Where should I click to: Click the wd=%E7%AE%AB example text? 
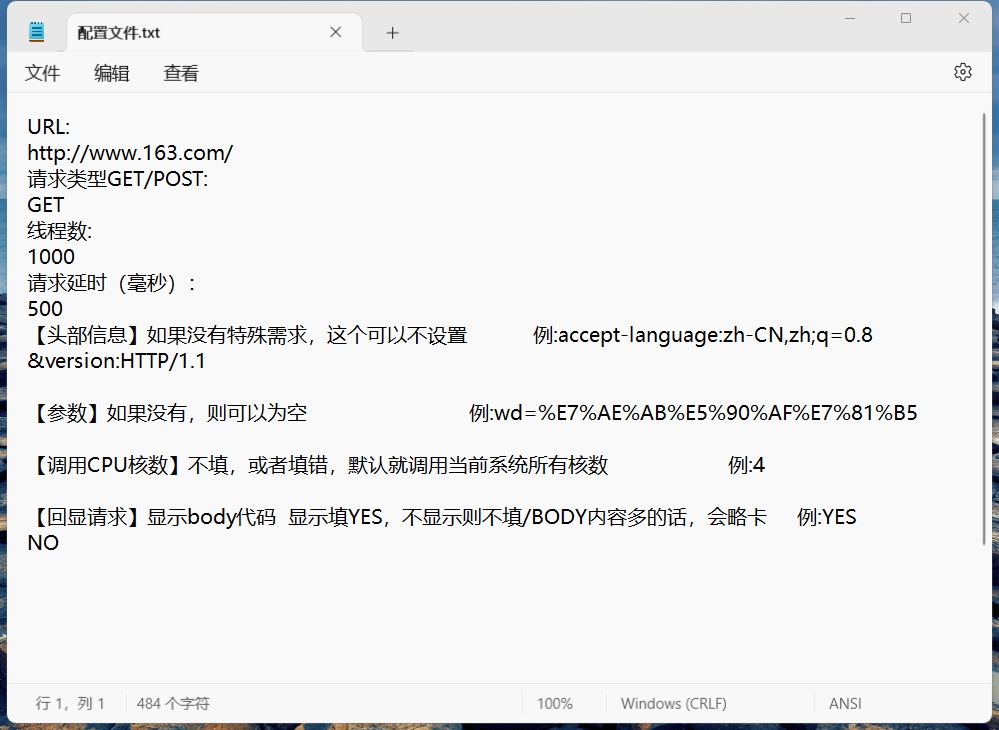tap(705, 413)
